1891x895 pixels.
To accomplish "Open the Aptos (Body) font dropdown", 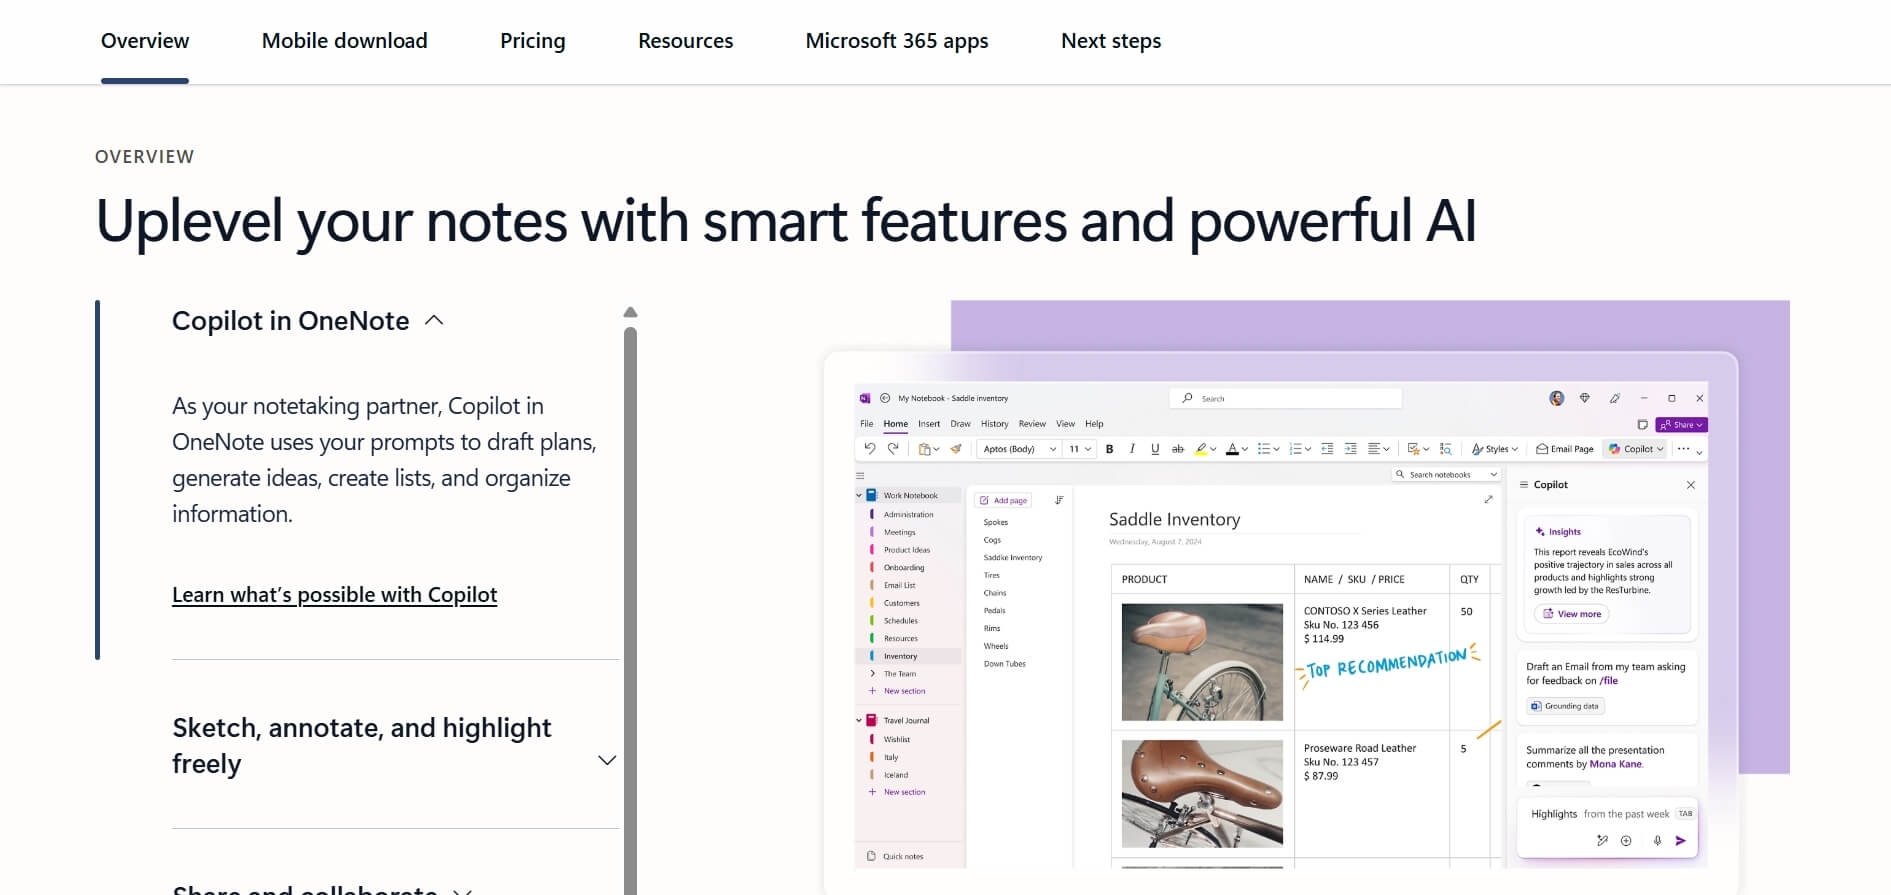I will point(1019,449).
